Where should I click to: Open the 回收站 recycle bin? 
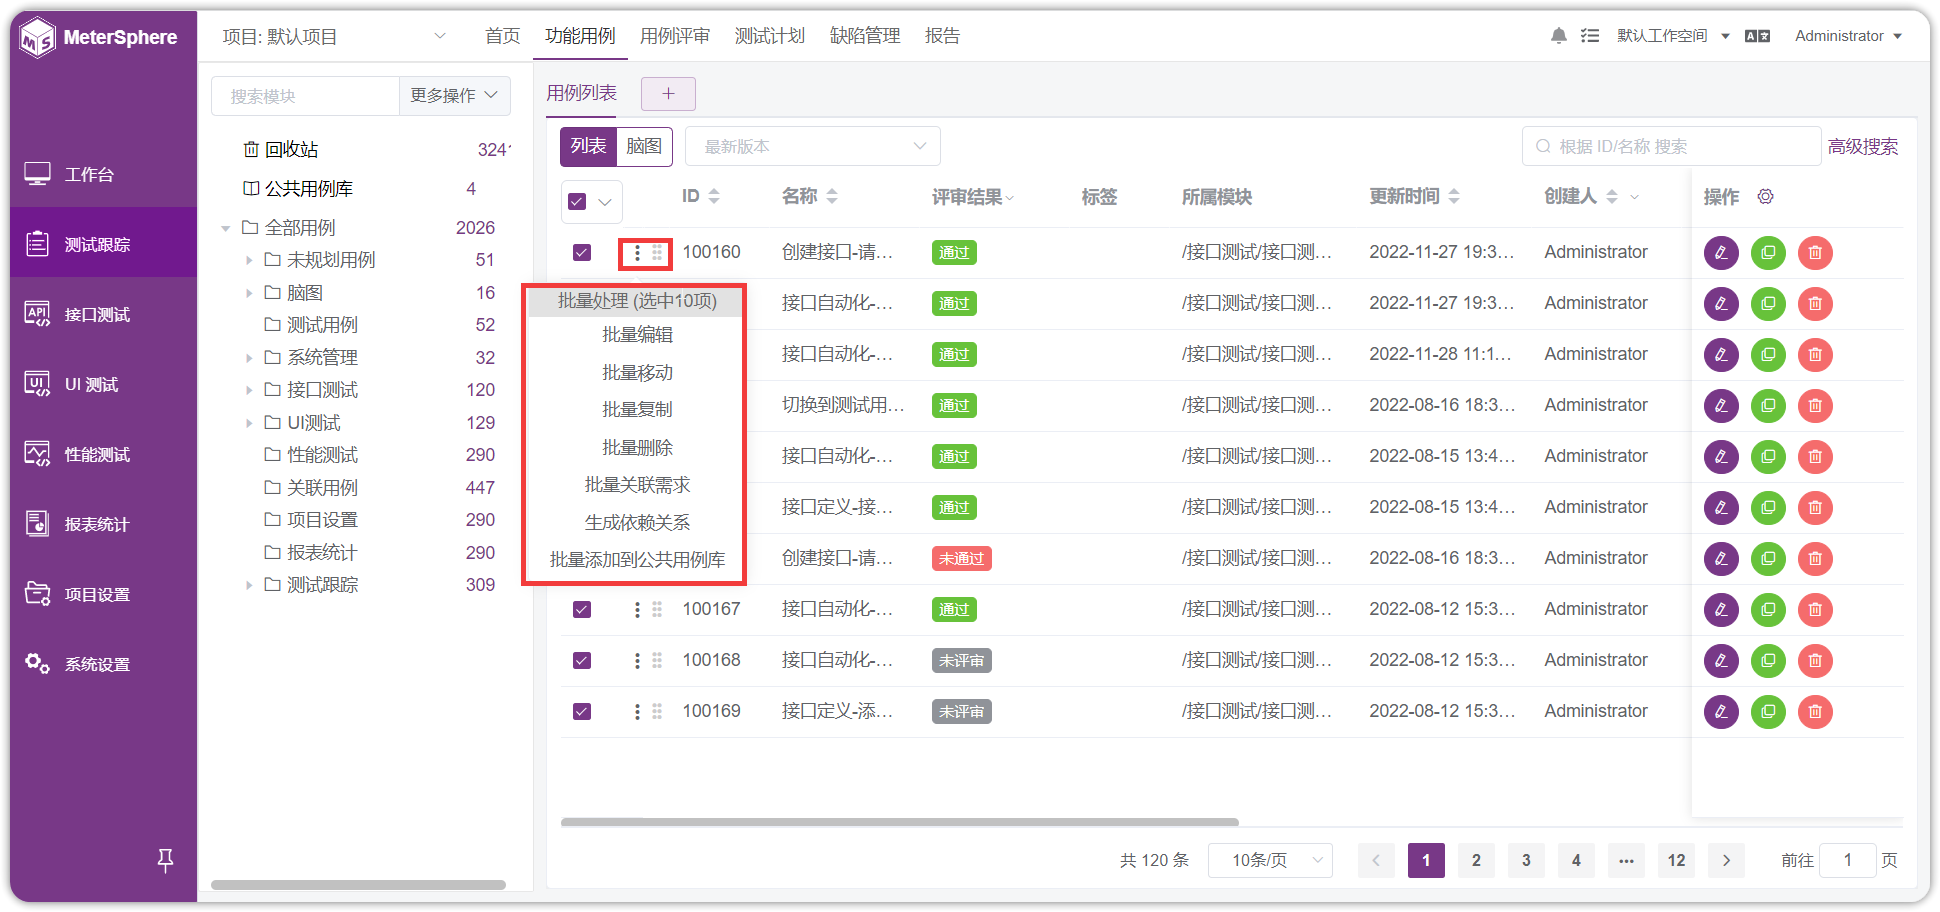pos(281,149)
